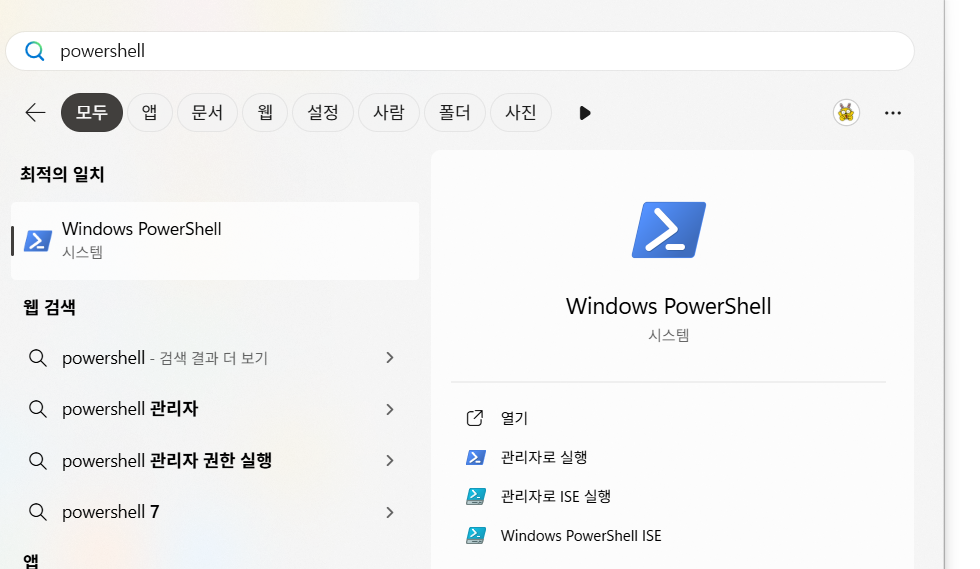Viewport: 980px width, 569px height.
Task: Expand chevron beside powershell 관리자
Action: click(x=389, y=409)
